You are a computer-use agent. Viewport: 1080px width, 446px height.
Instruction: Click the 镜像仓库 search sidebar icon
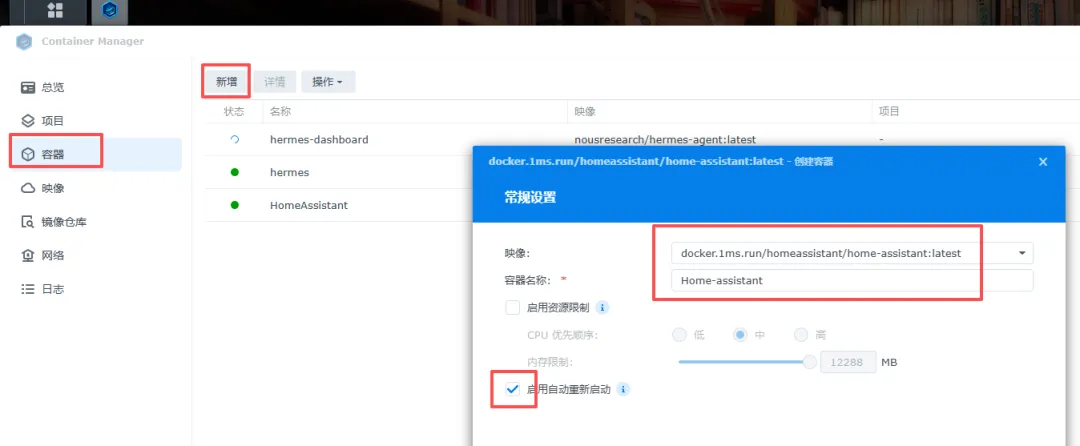point(28,222)
